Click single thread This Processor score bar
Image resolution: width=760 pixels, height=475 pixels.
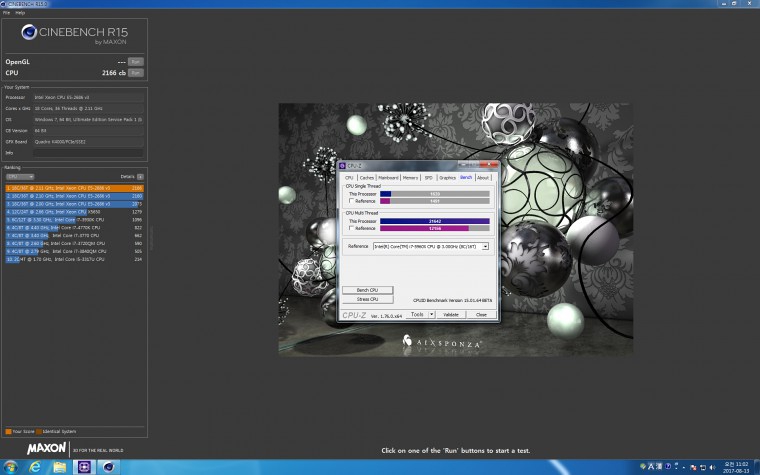coord(435,194)
